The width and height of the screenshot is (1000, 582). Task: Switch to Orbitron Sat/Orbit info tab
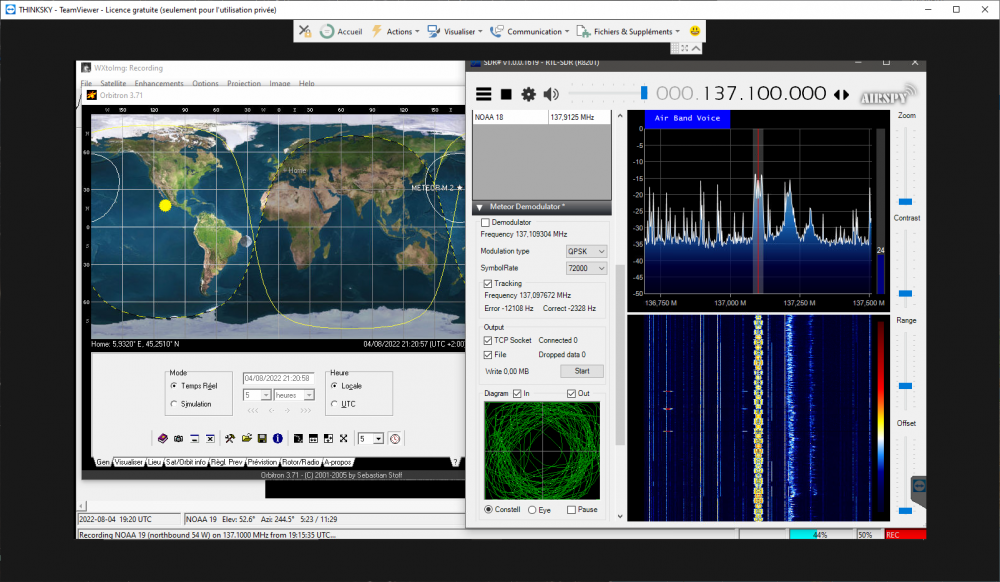pos(186,462)
